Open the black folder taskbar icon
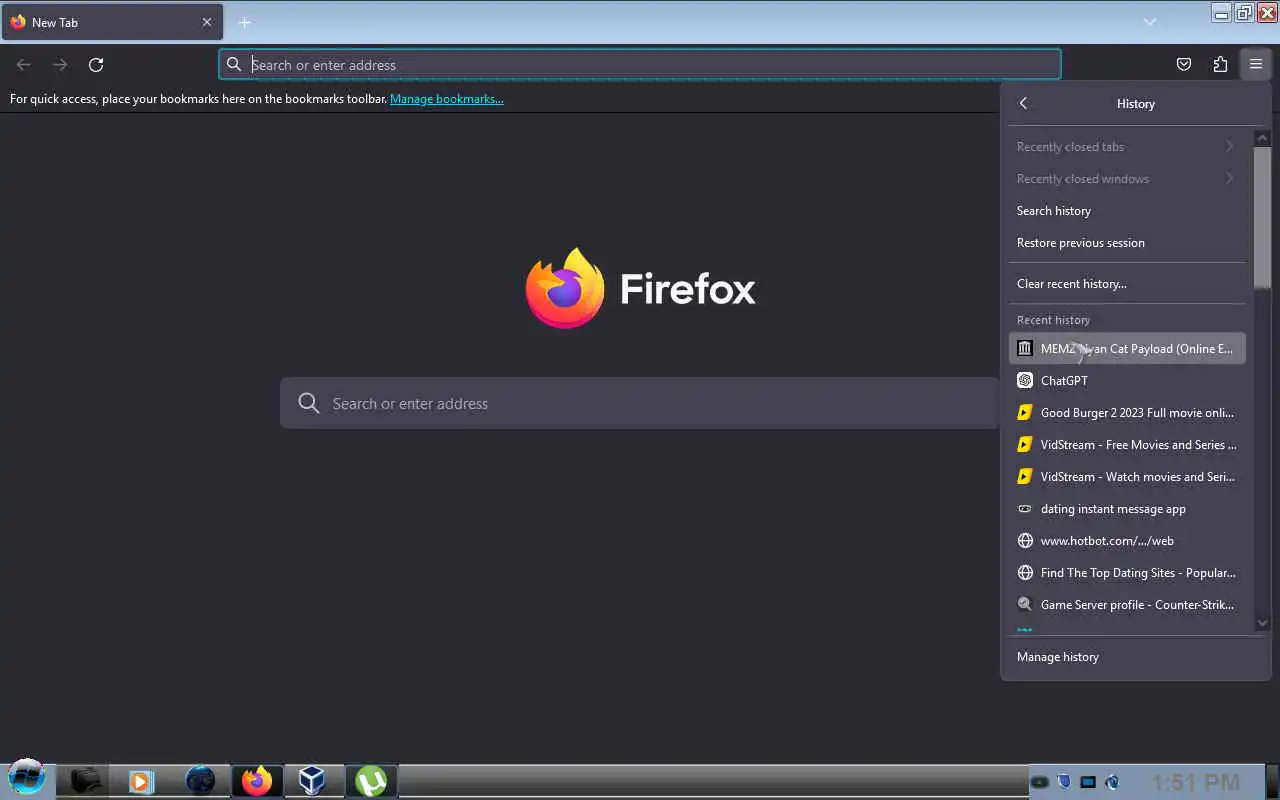1280x800 pixels. [x=85, y=780]
